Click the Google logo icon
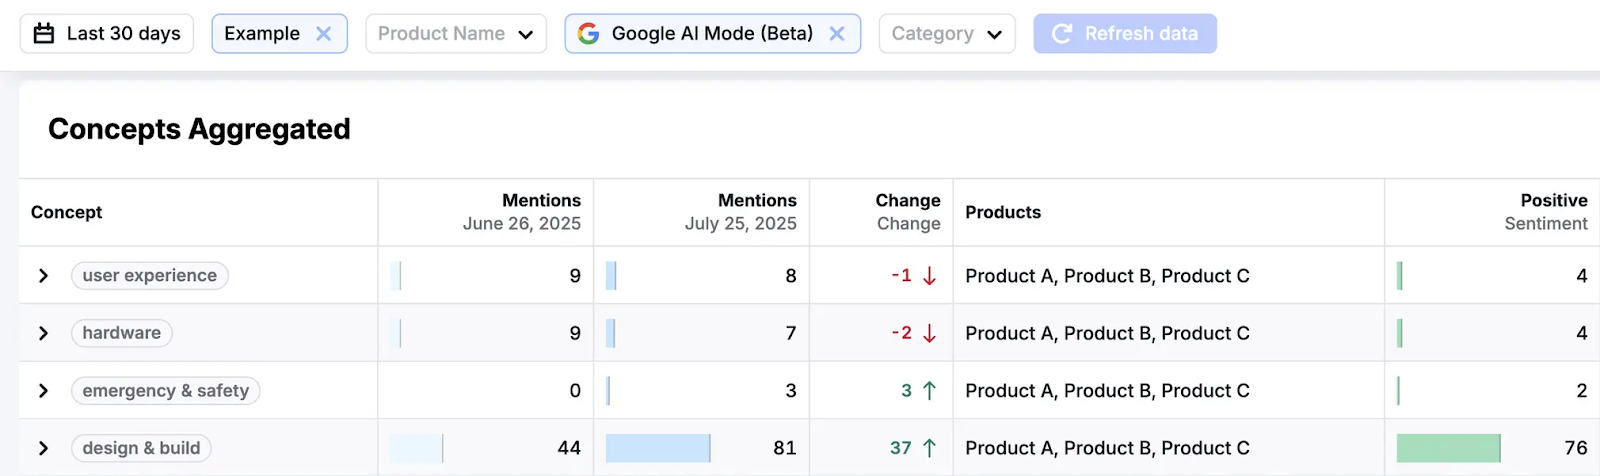Image resolution: width=1600 pixels, height=476 pixels. click(x=589, y=34)
